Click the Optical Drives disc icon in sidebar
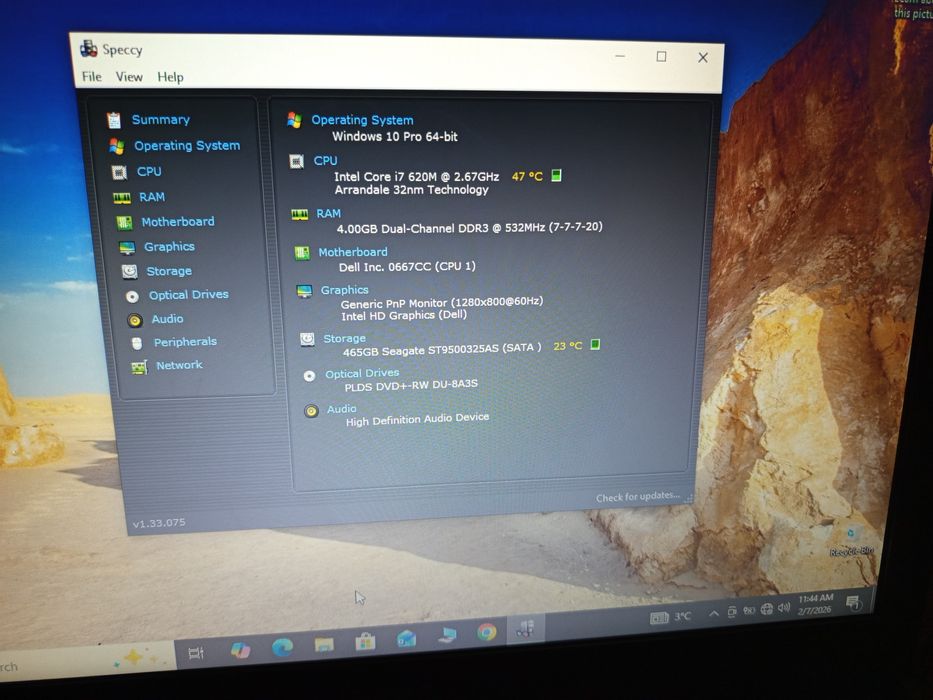This screenshot has height=700, width=933. 132,296
